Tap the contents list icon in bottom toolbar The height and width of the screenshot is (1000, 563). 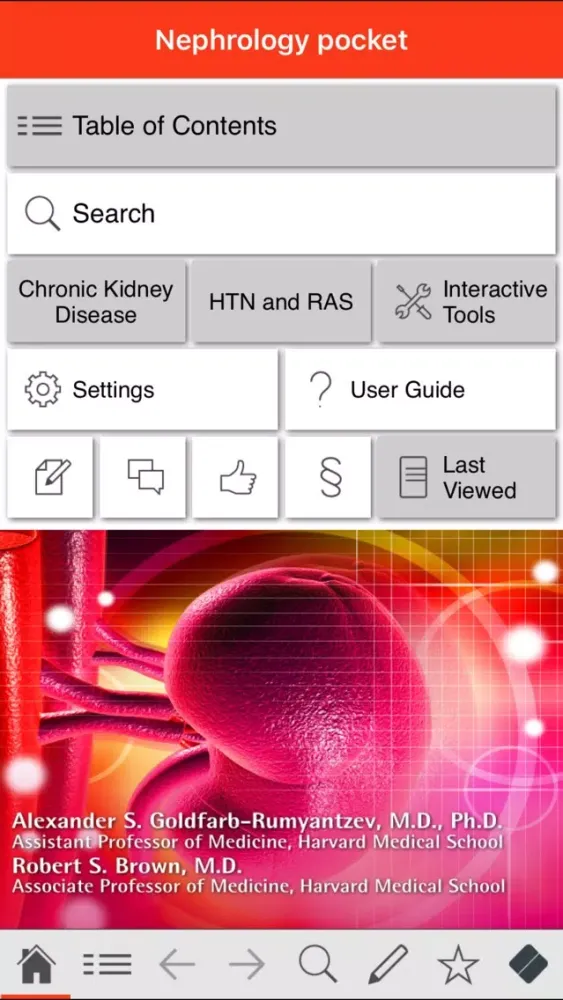pos(106,964)
